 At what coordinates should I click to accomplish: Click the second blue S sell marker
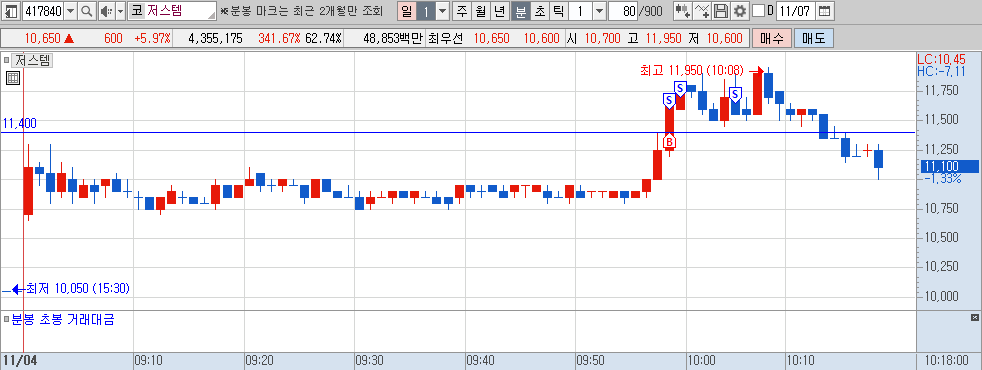[x=680, y=87]
